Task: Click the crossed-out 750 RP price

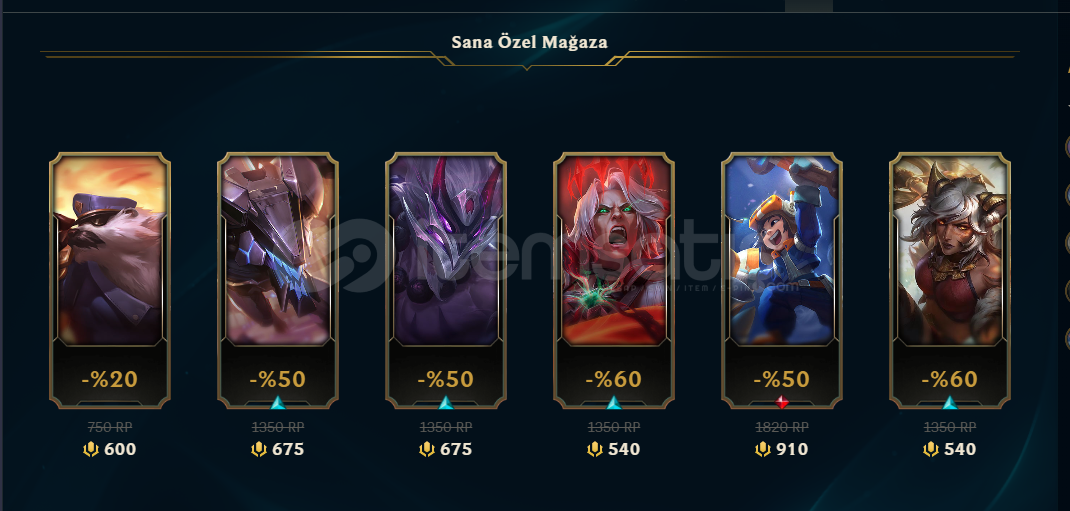Action: tap(110, 428)
